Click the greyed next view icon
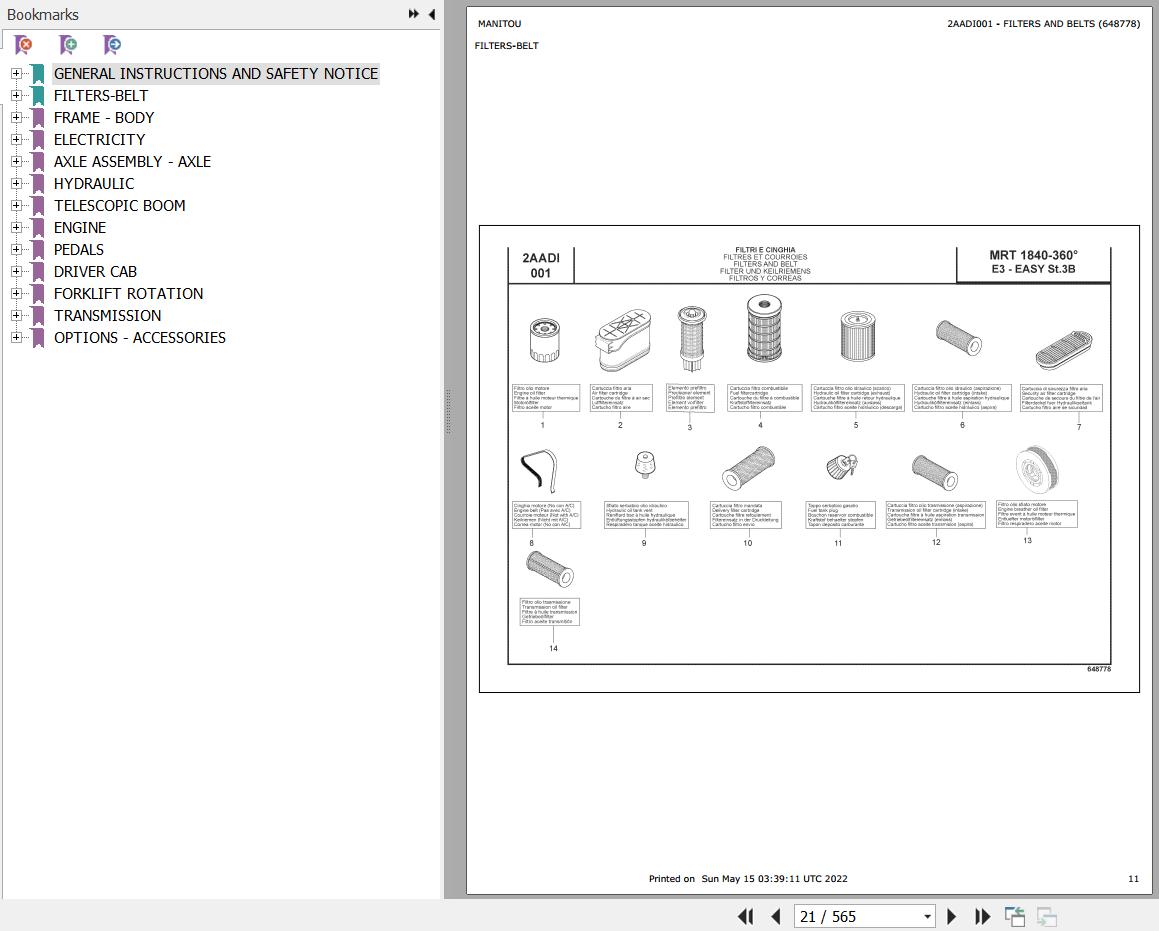The width and height of the screenshot is (1159, 931). point(1047,916)
